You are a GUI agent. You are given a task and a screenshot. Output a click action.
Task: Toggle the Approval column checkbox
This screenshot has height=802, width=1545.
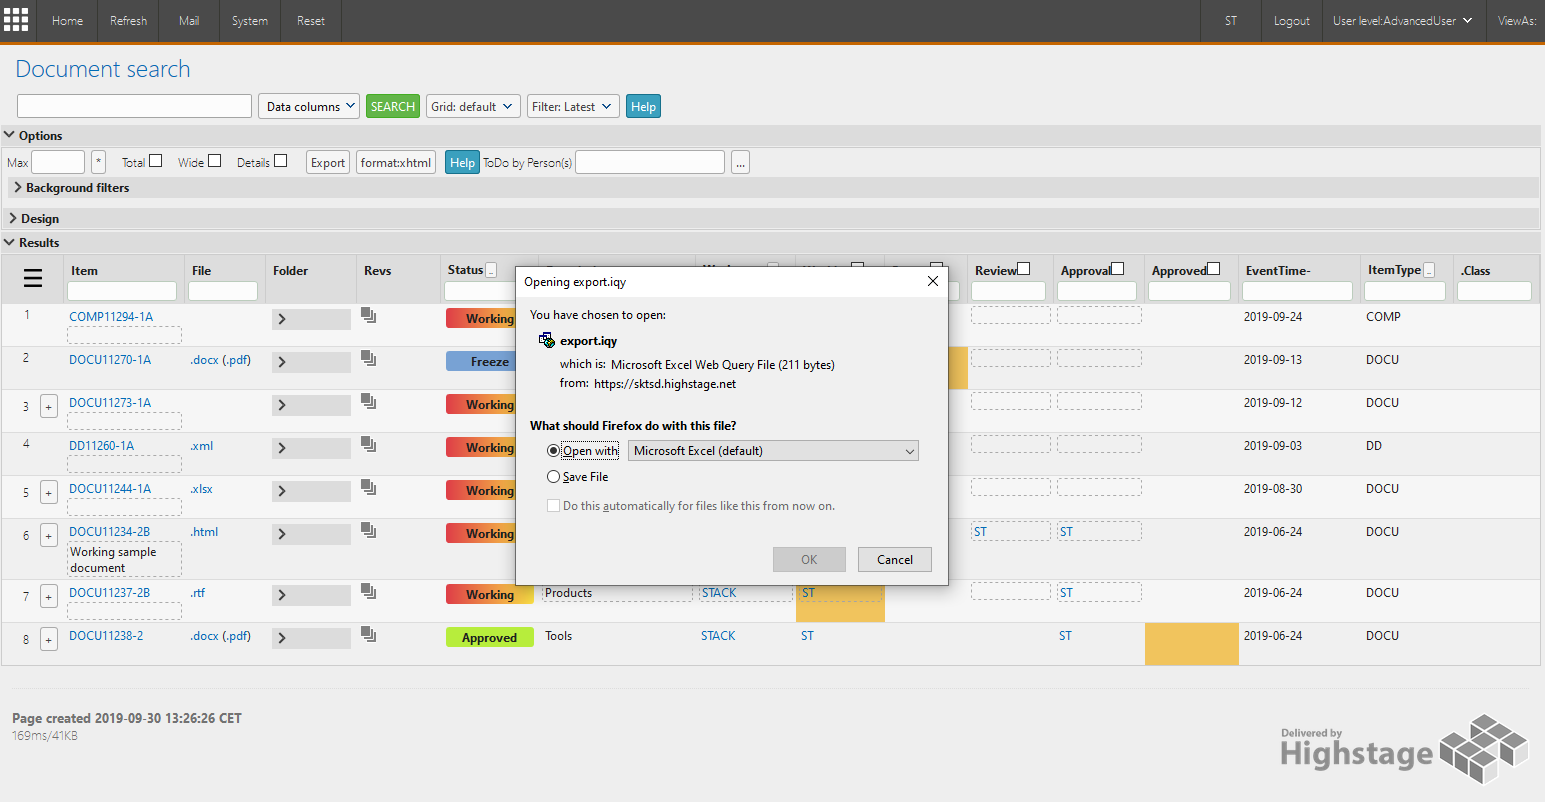[1118, 269]
